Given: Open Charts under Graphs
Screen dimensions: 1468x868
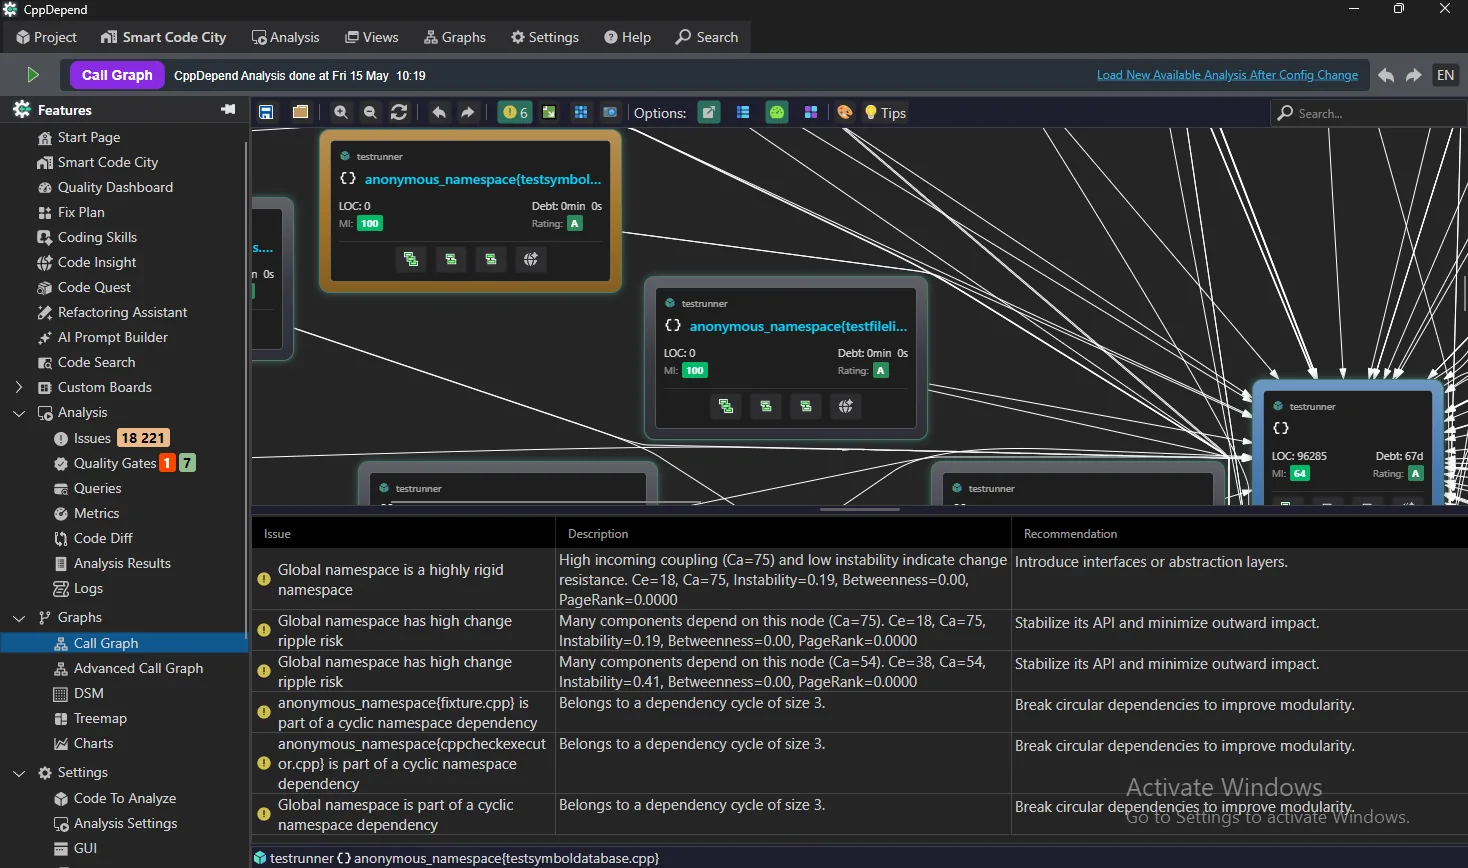Looking at the screenshot, I should point(93,743).
